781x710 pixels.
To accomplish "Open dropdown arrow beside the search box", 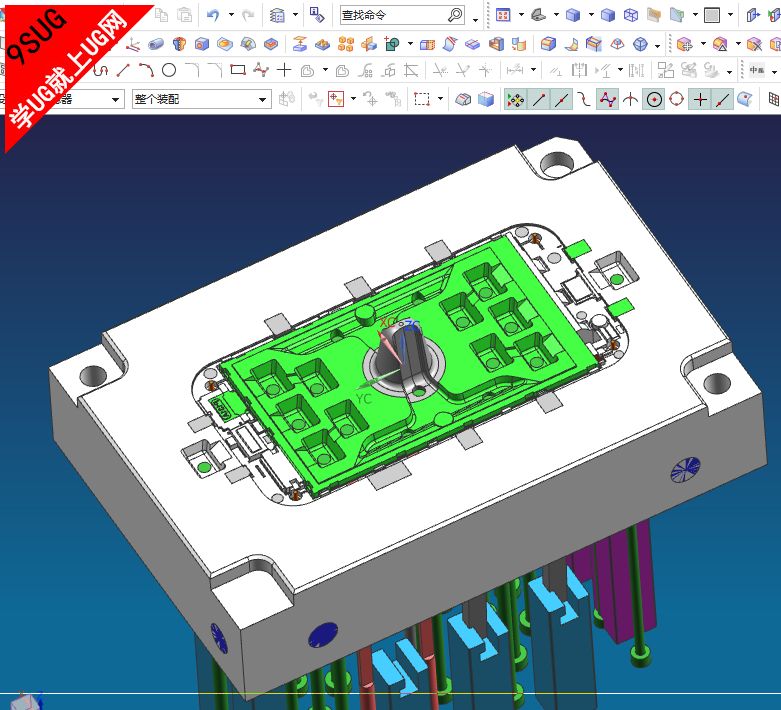I will coord(475,17).
